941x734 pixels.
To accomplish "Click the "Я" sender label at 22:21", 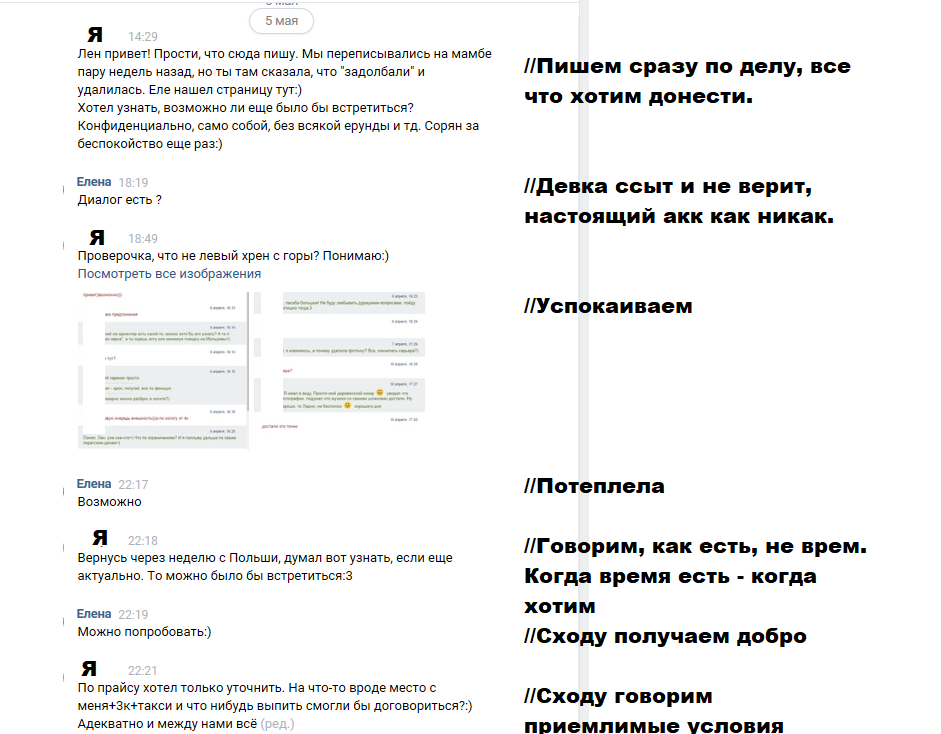I will tap(90, 669).
